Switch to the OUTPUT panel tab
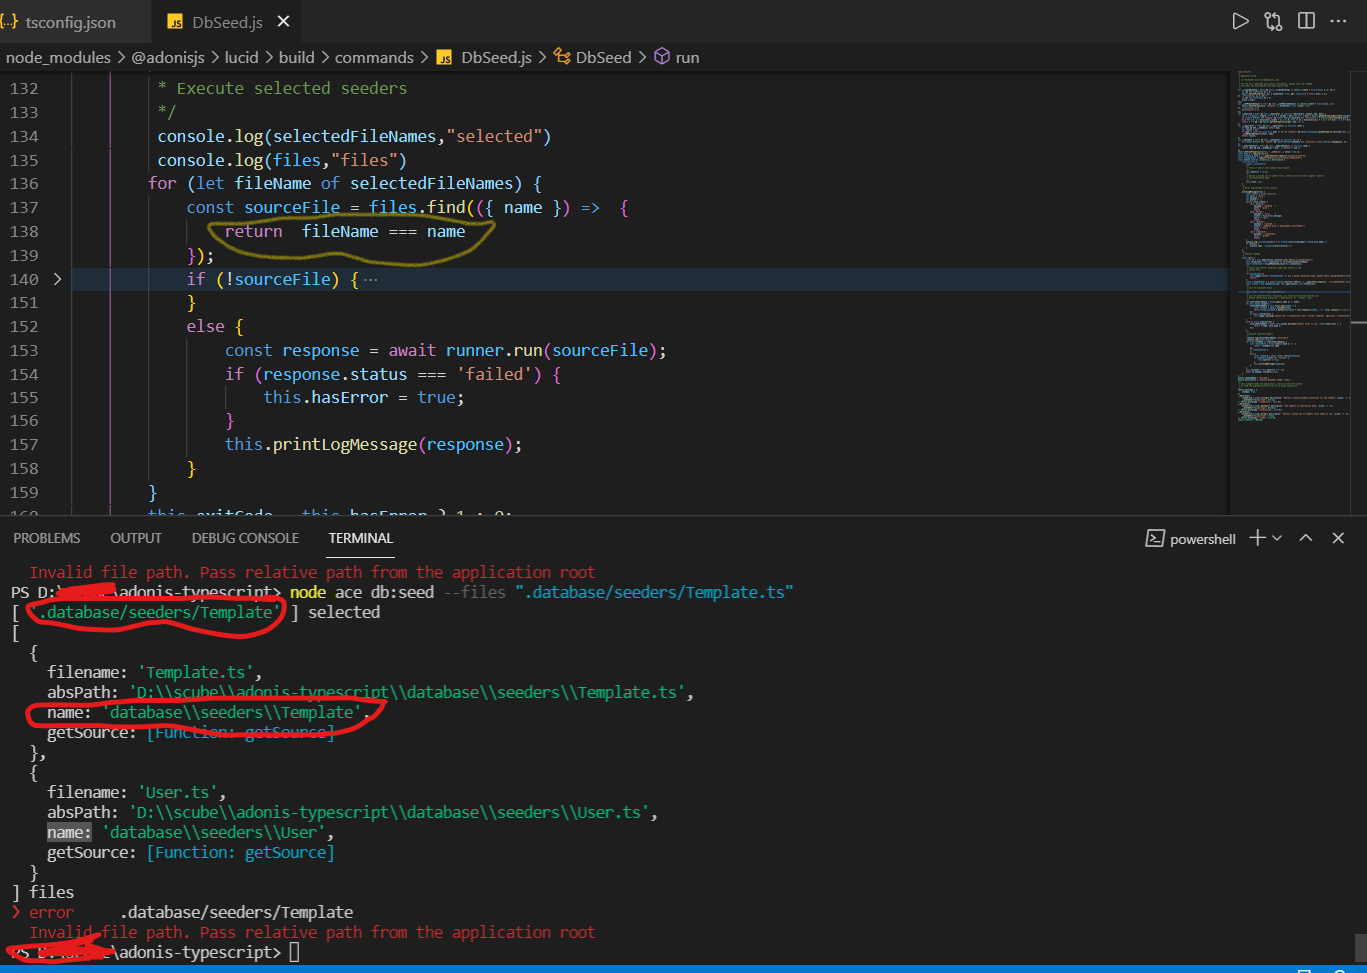The height and width of the screenshot is (973, 1367). click(135, 538)
